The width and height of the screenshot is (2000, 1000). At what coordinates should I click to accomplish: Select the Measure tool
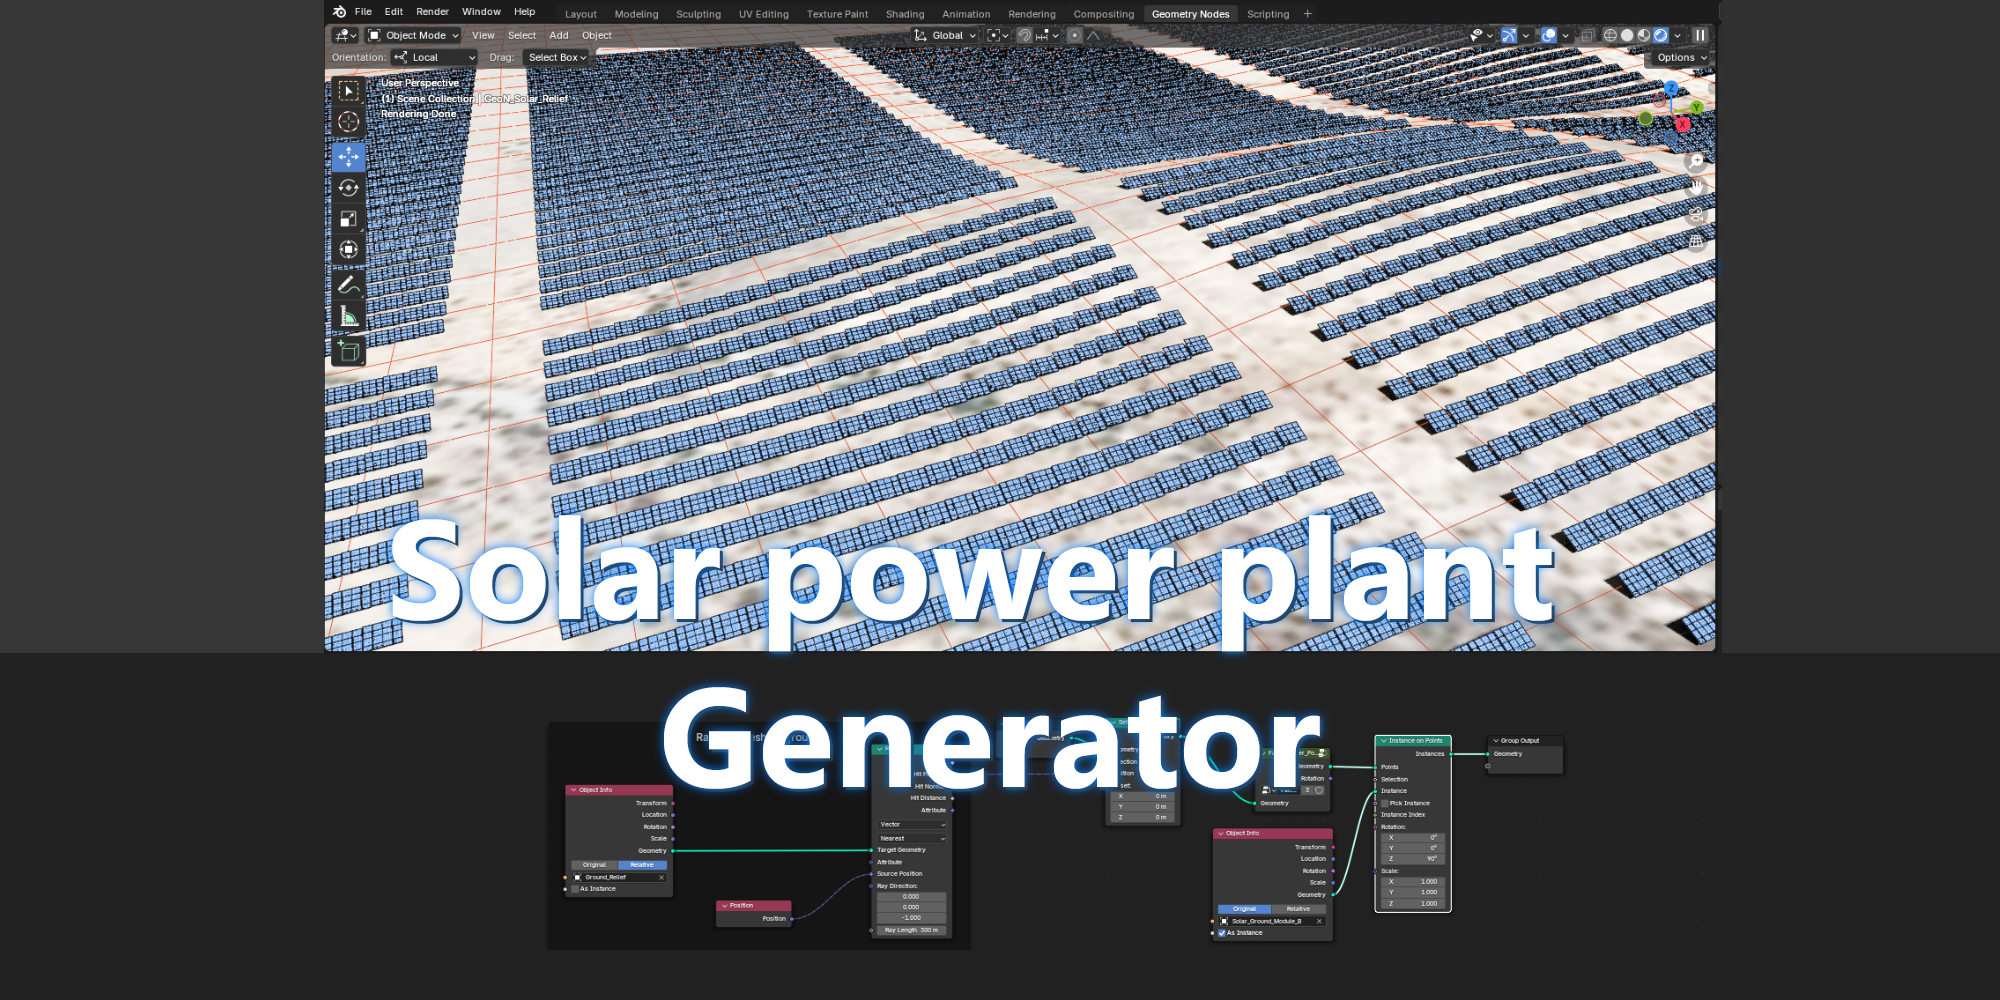coord(348,316)
